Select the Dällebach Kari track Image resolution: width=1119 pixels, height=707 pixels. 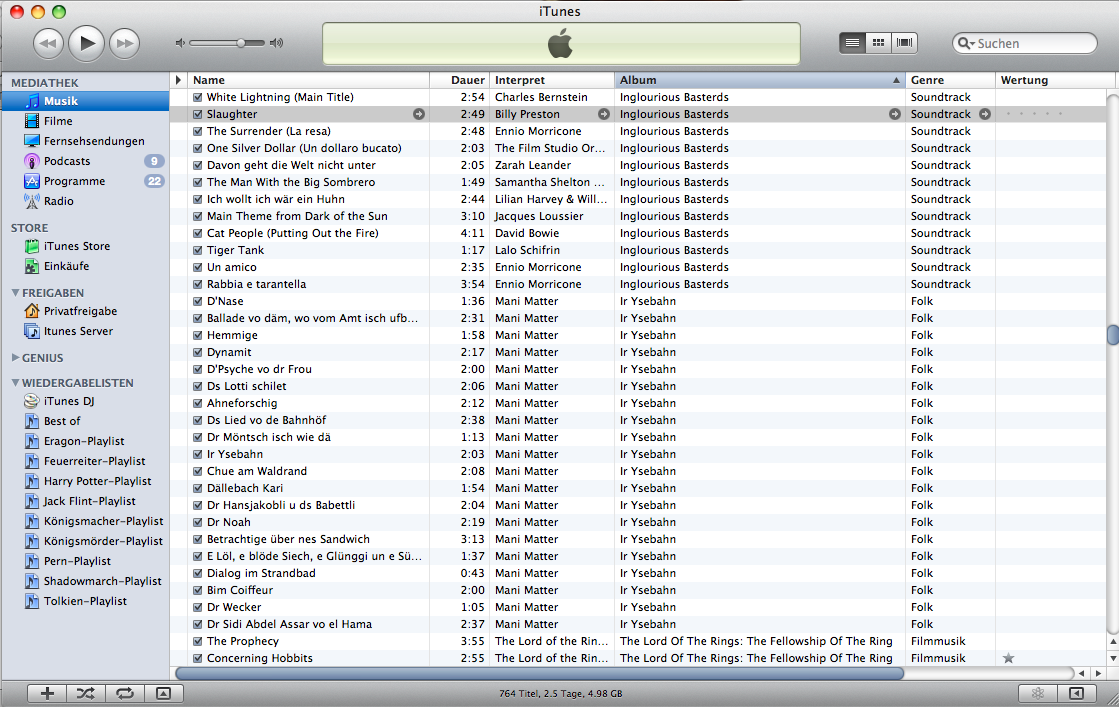click(245, 488)
